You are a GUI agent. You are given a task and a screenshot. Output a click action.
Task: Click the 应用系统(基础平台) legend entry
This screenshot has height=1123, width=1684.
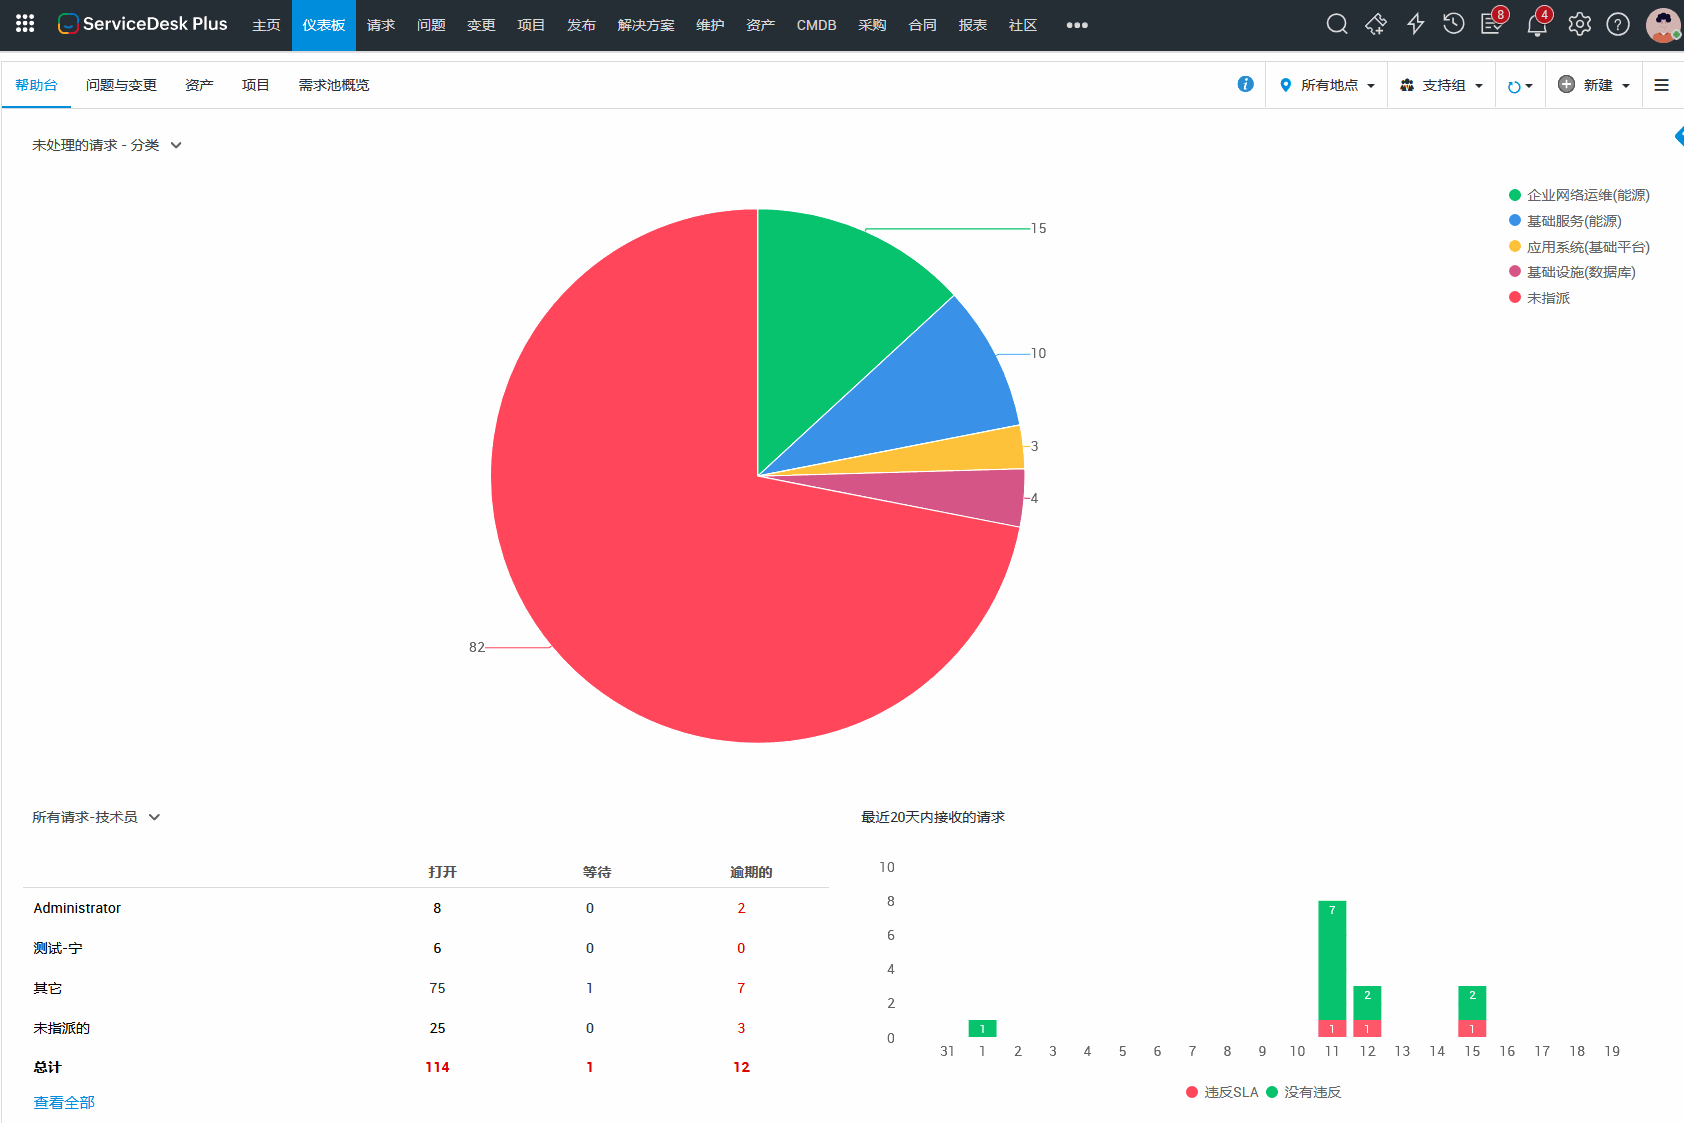click(1579, 247)
